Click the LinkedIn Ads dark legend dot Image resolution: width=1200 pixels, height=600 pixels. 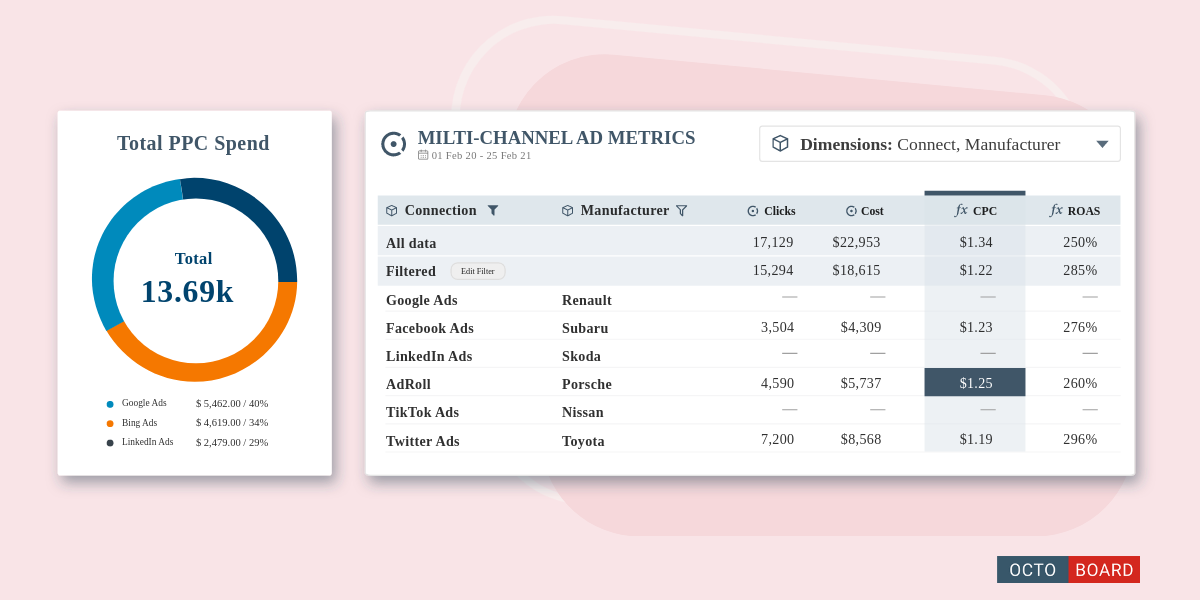tap(110, 442)
